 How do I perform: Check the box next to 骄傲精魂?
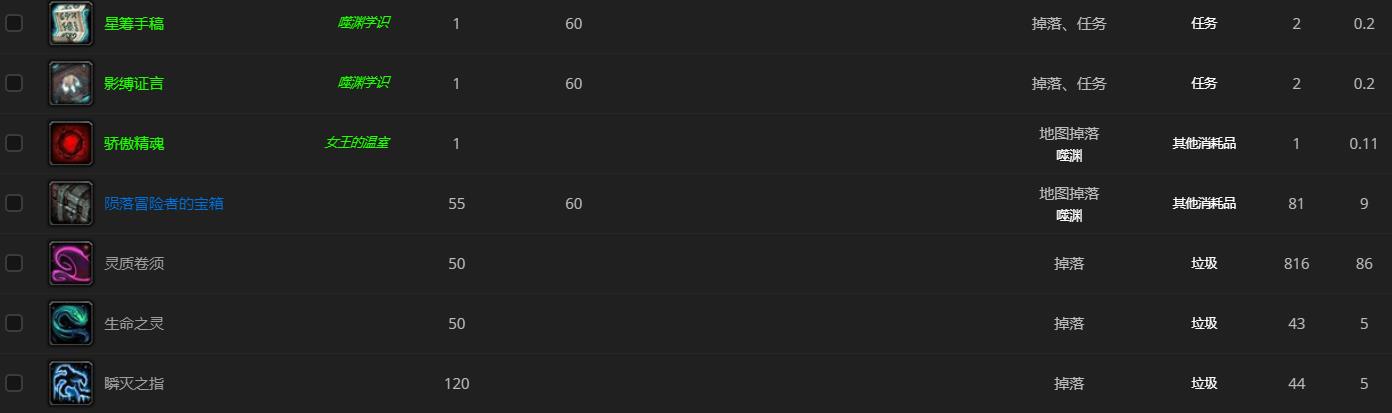click(x=14, y=142)
